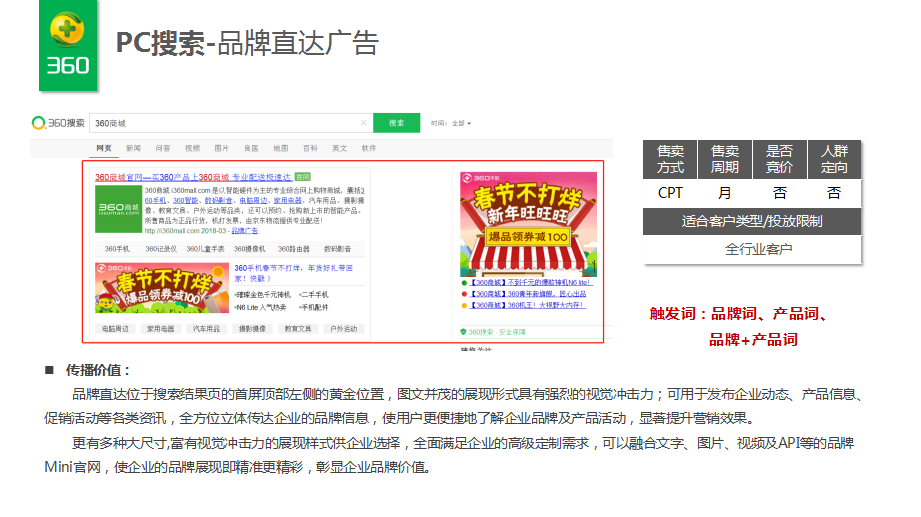921x517 pixels.
Task: Click the 适合客户类型/投放限制 header
Action: pyautogui.click(x=752, y=221)
